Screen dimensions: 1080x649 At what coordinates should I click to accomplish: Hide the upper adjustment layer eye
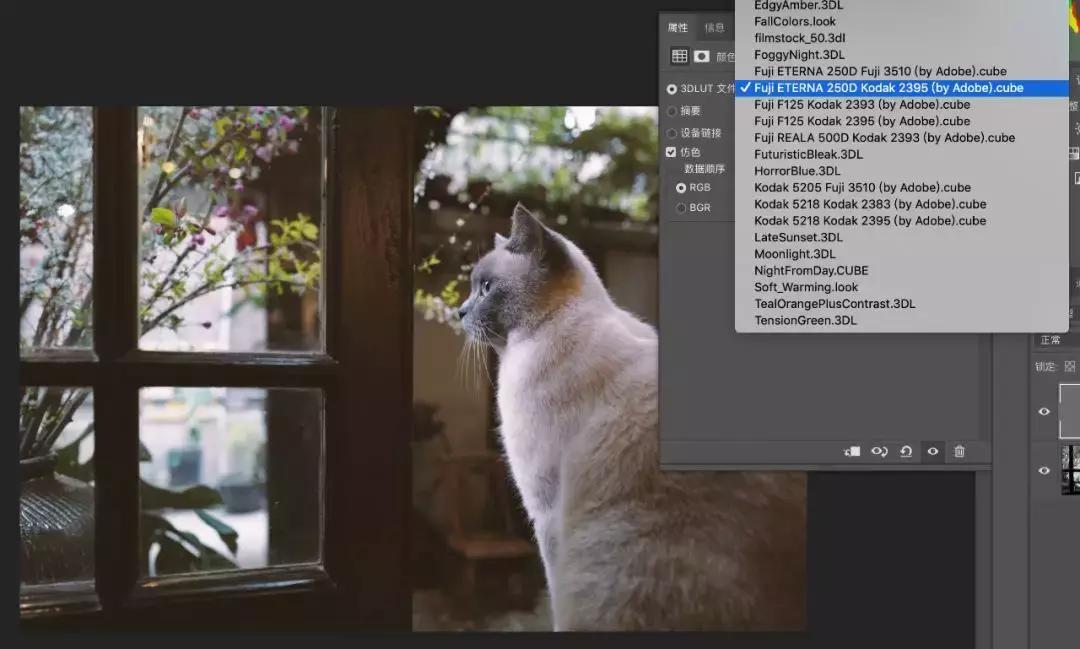click(x=1044, y=411)
